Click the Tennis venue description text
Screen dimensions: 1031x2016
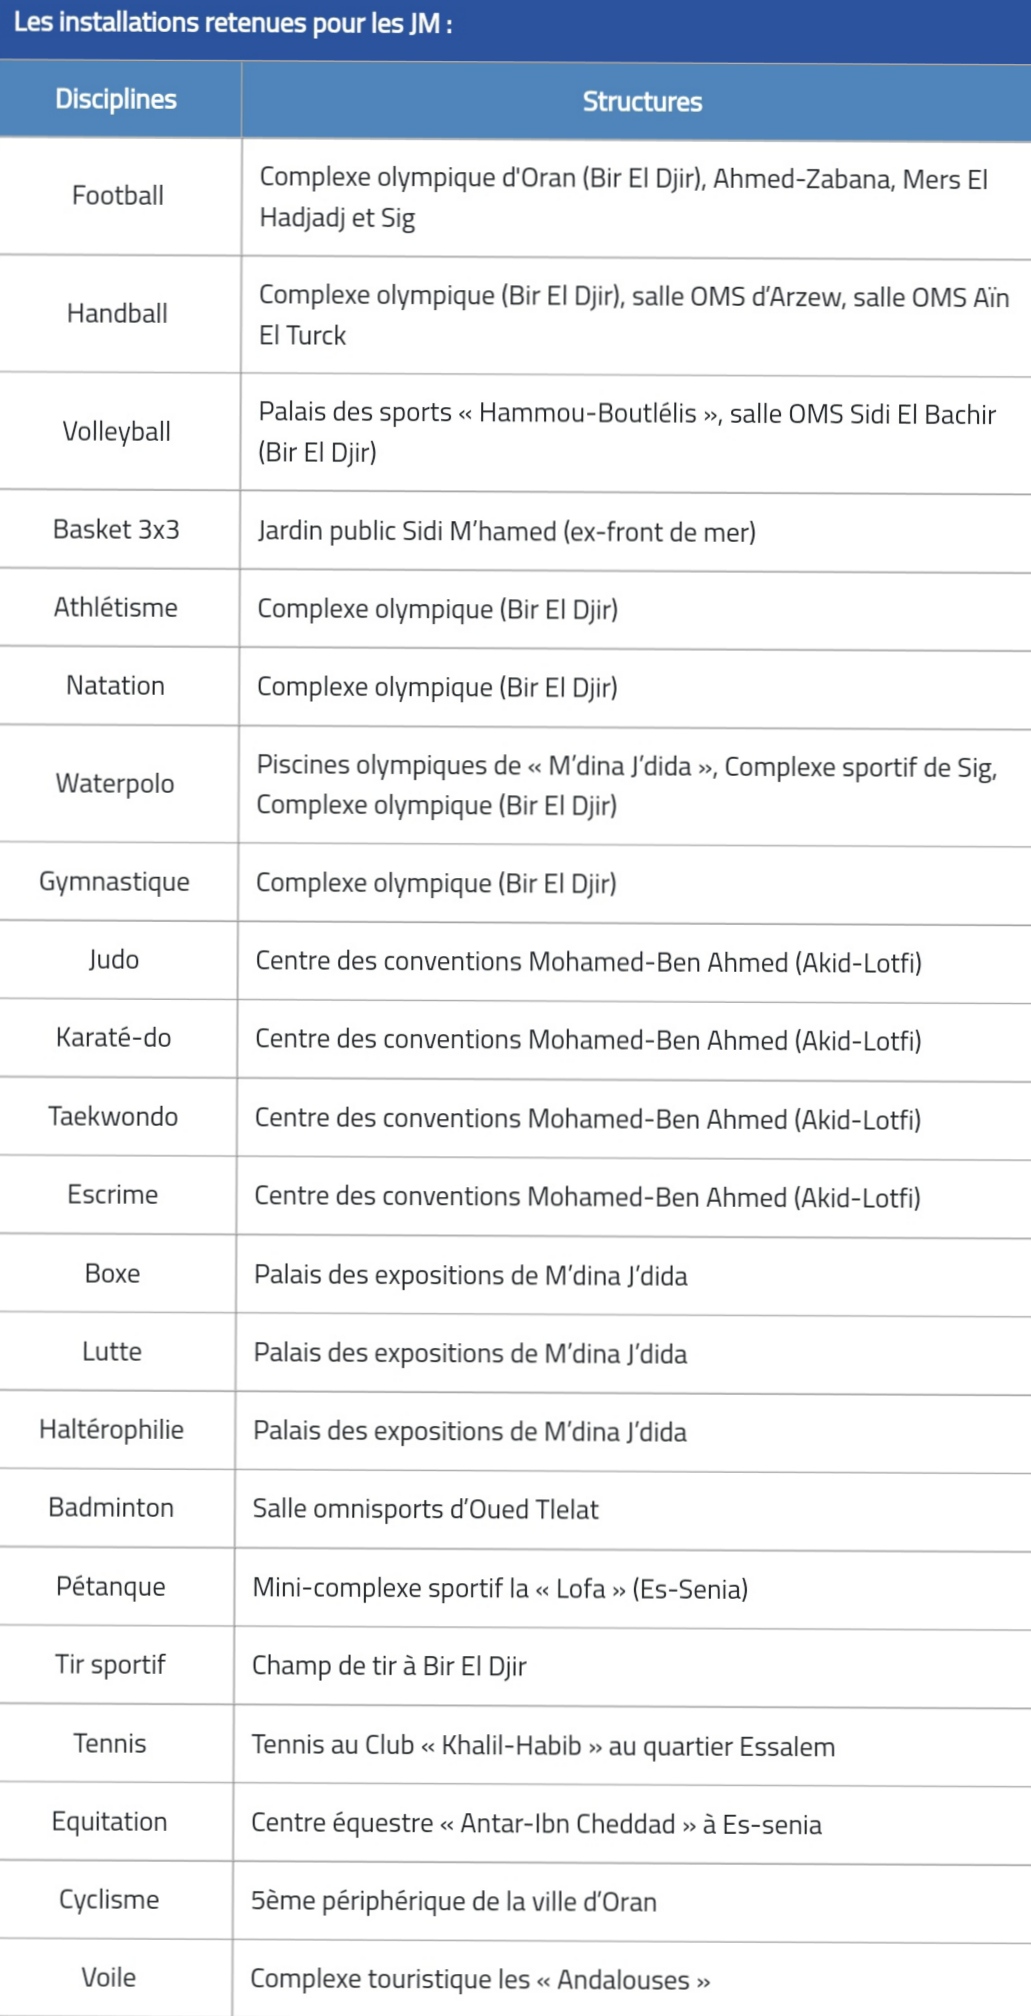543,1746
